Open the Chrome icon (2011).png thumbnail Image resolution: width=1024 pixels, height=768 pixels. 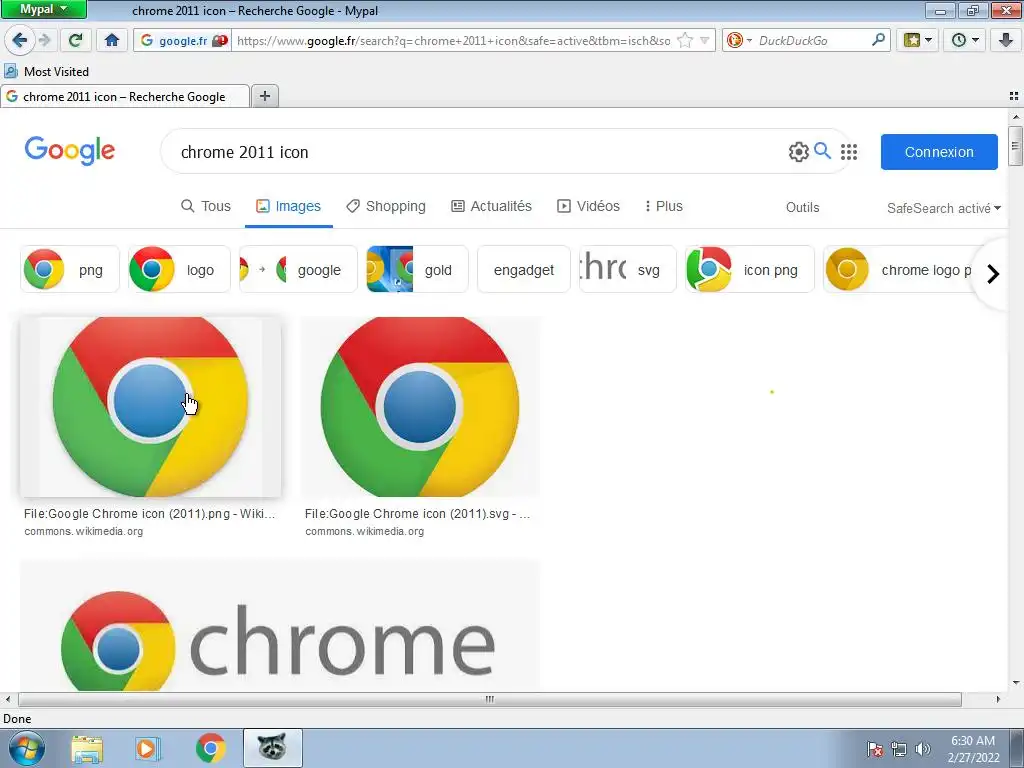pos(151,407)
